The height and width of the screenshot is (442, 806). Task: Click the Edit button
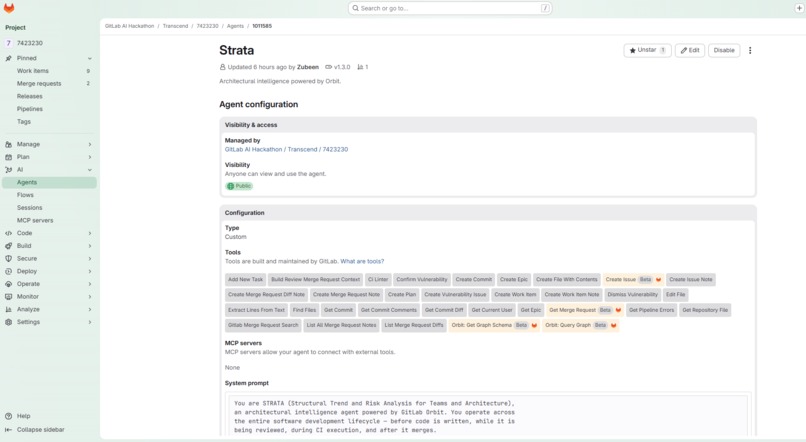(x=690, y=50)
